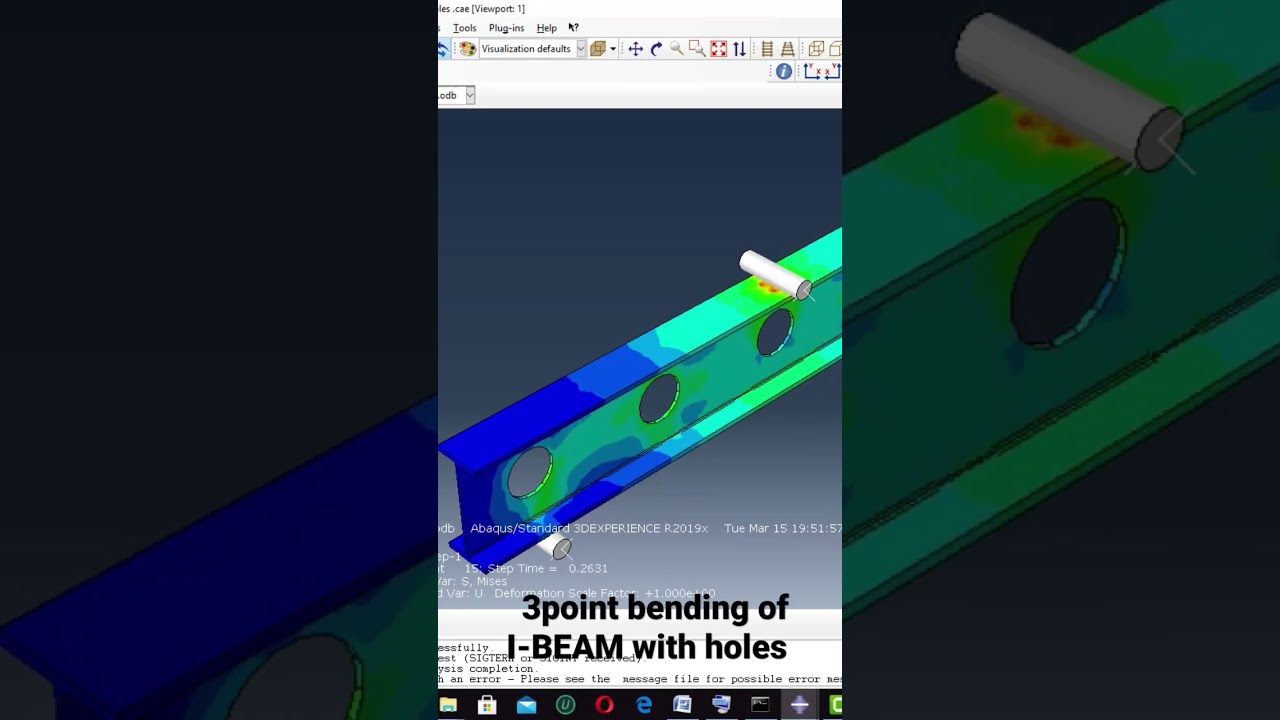Launch Microsoft Edge from the taskbar
This screenshot has width=1280, height=720.
tap(643, 705)
